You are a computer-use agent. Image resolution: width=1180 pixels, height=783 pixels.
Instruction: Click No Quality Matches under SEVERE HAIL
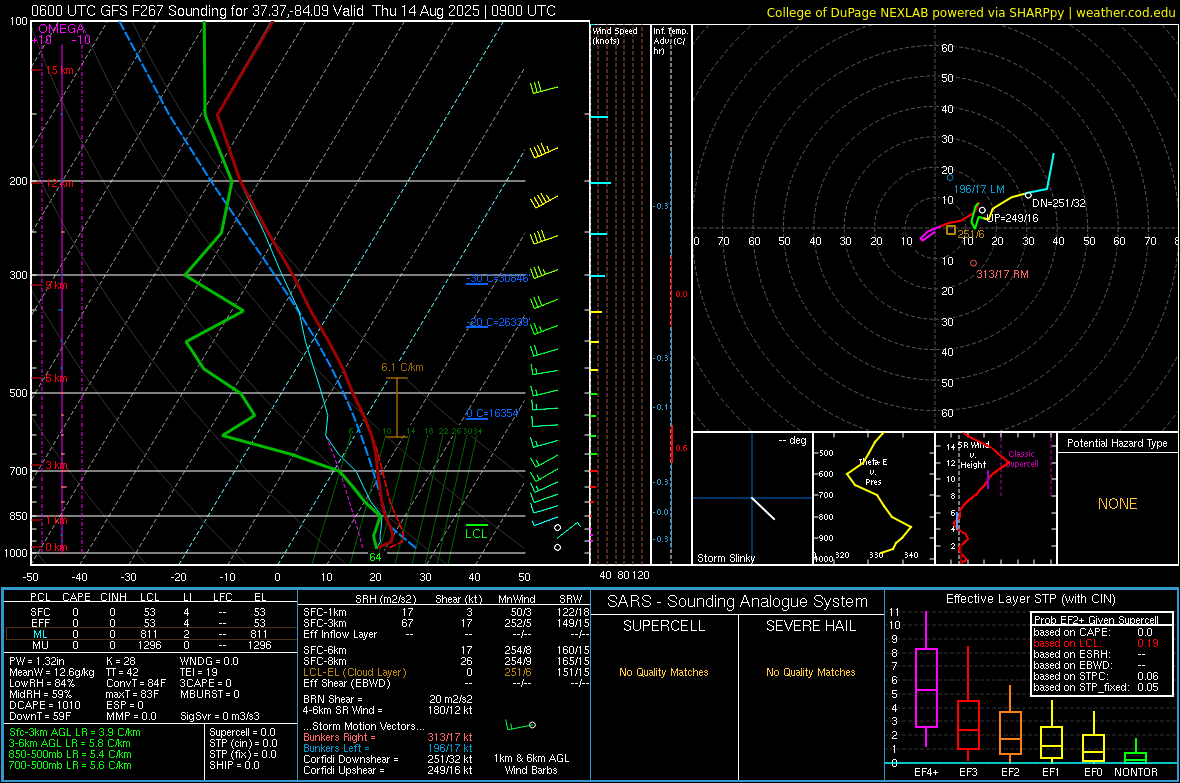[x=811, y=672]
